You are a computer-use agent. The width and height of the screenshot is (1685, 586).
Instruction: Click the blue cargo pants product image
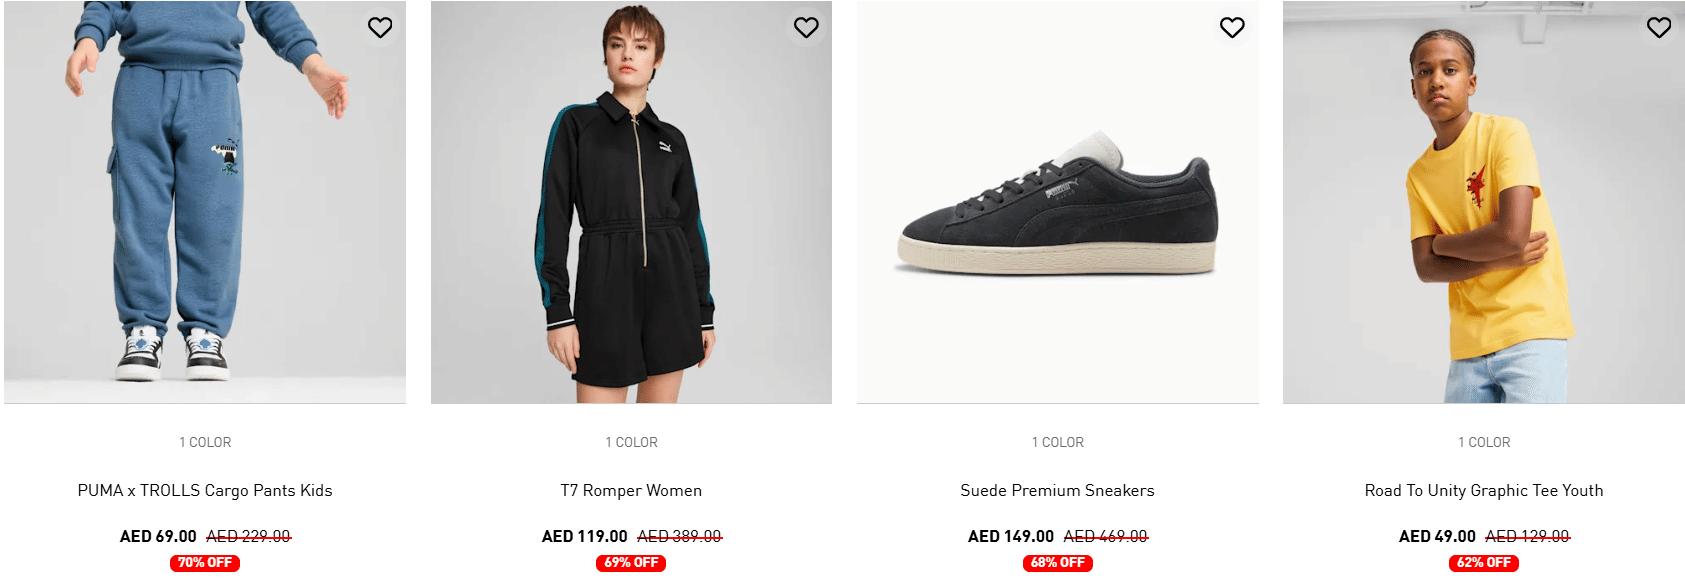(205, 202)
